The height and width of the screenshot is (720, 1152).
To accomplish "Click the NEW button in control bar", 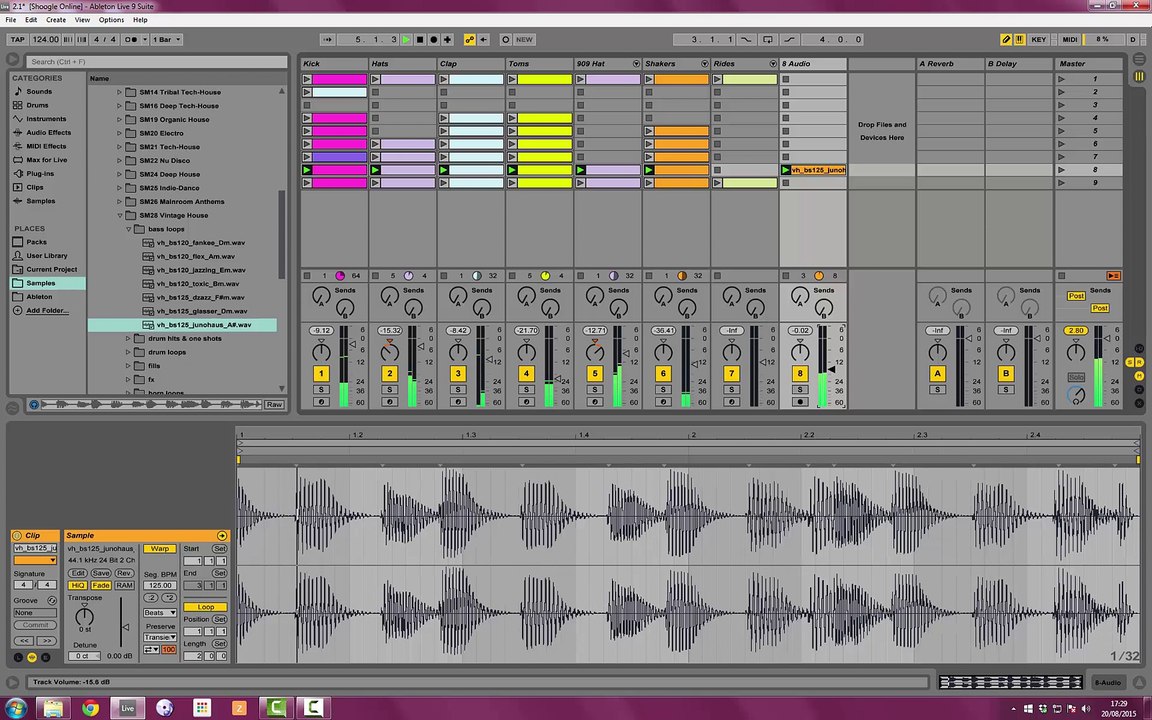I will coord(524,40).
